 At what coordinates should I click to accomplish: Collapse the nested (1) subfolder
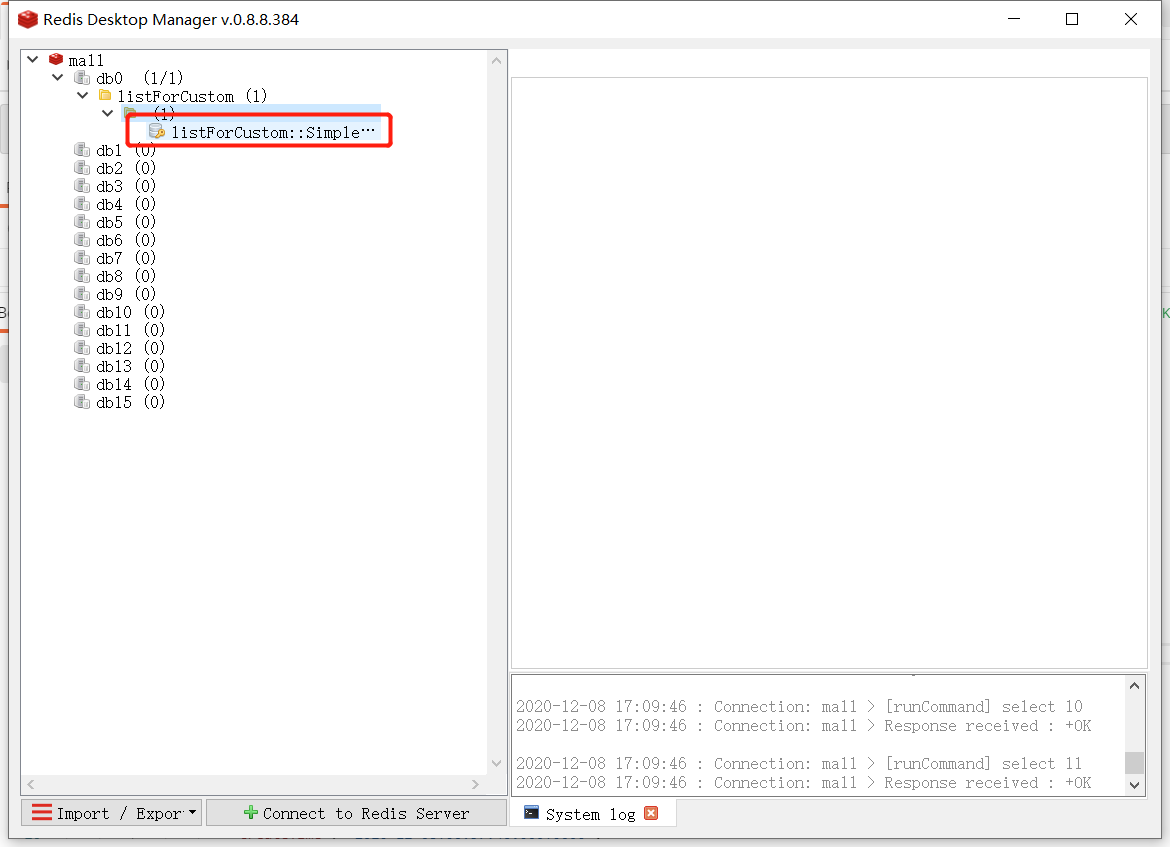pyautogui.click(x=107, y=113)
